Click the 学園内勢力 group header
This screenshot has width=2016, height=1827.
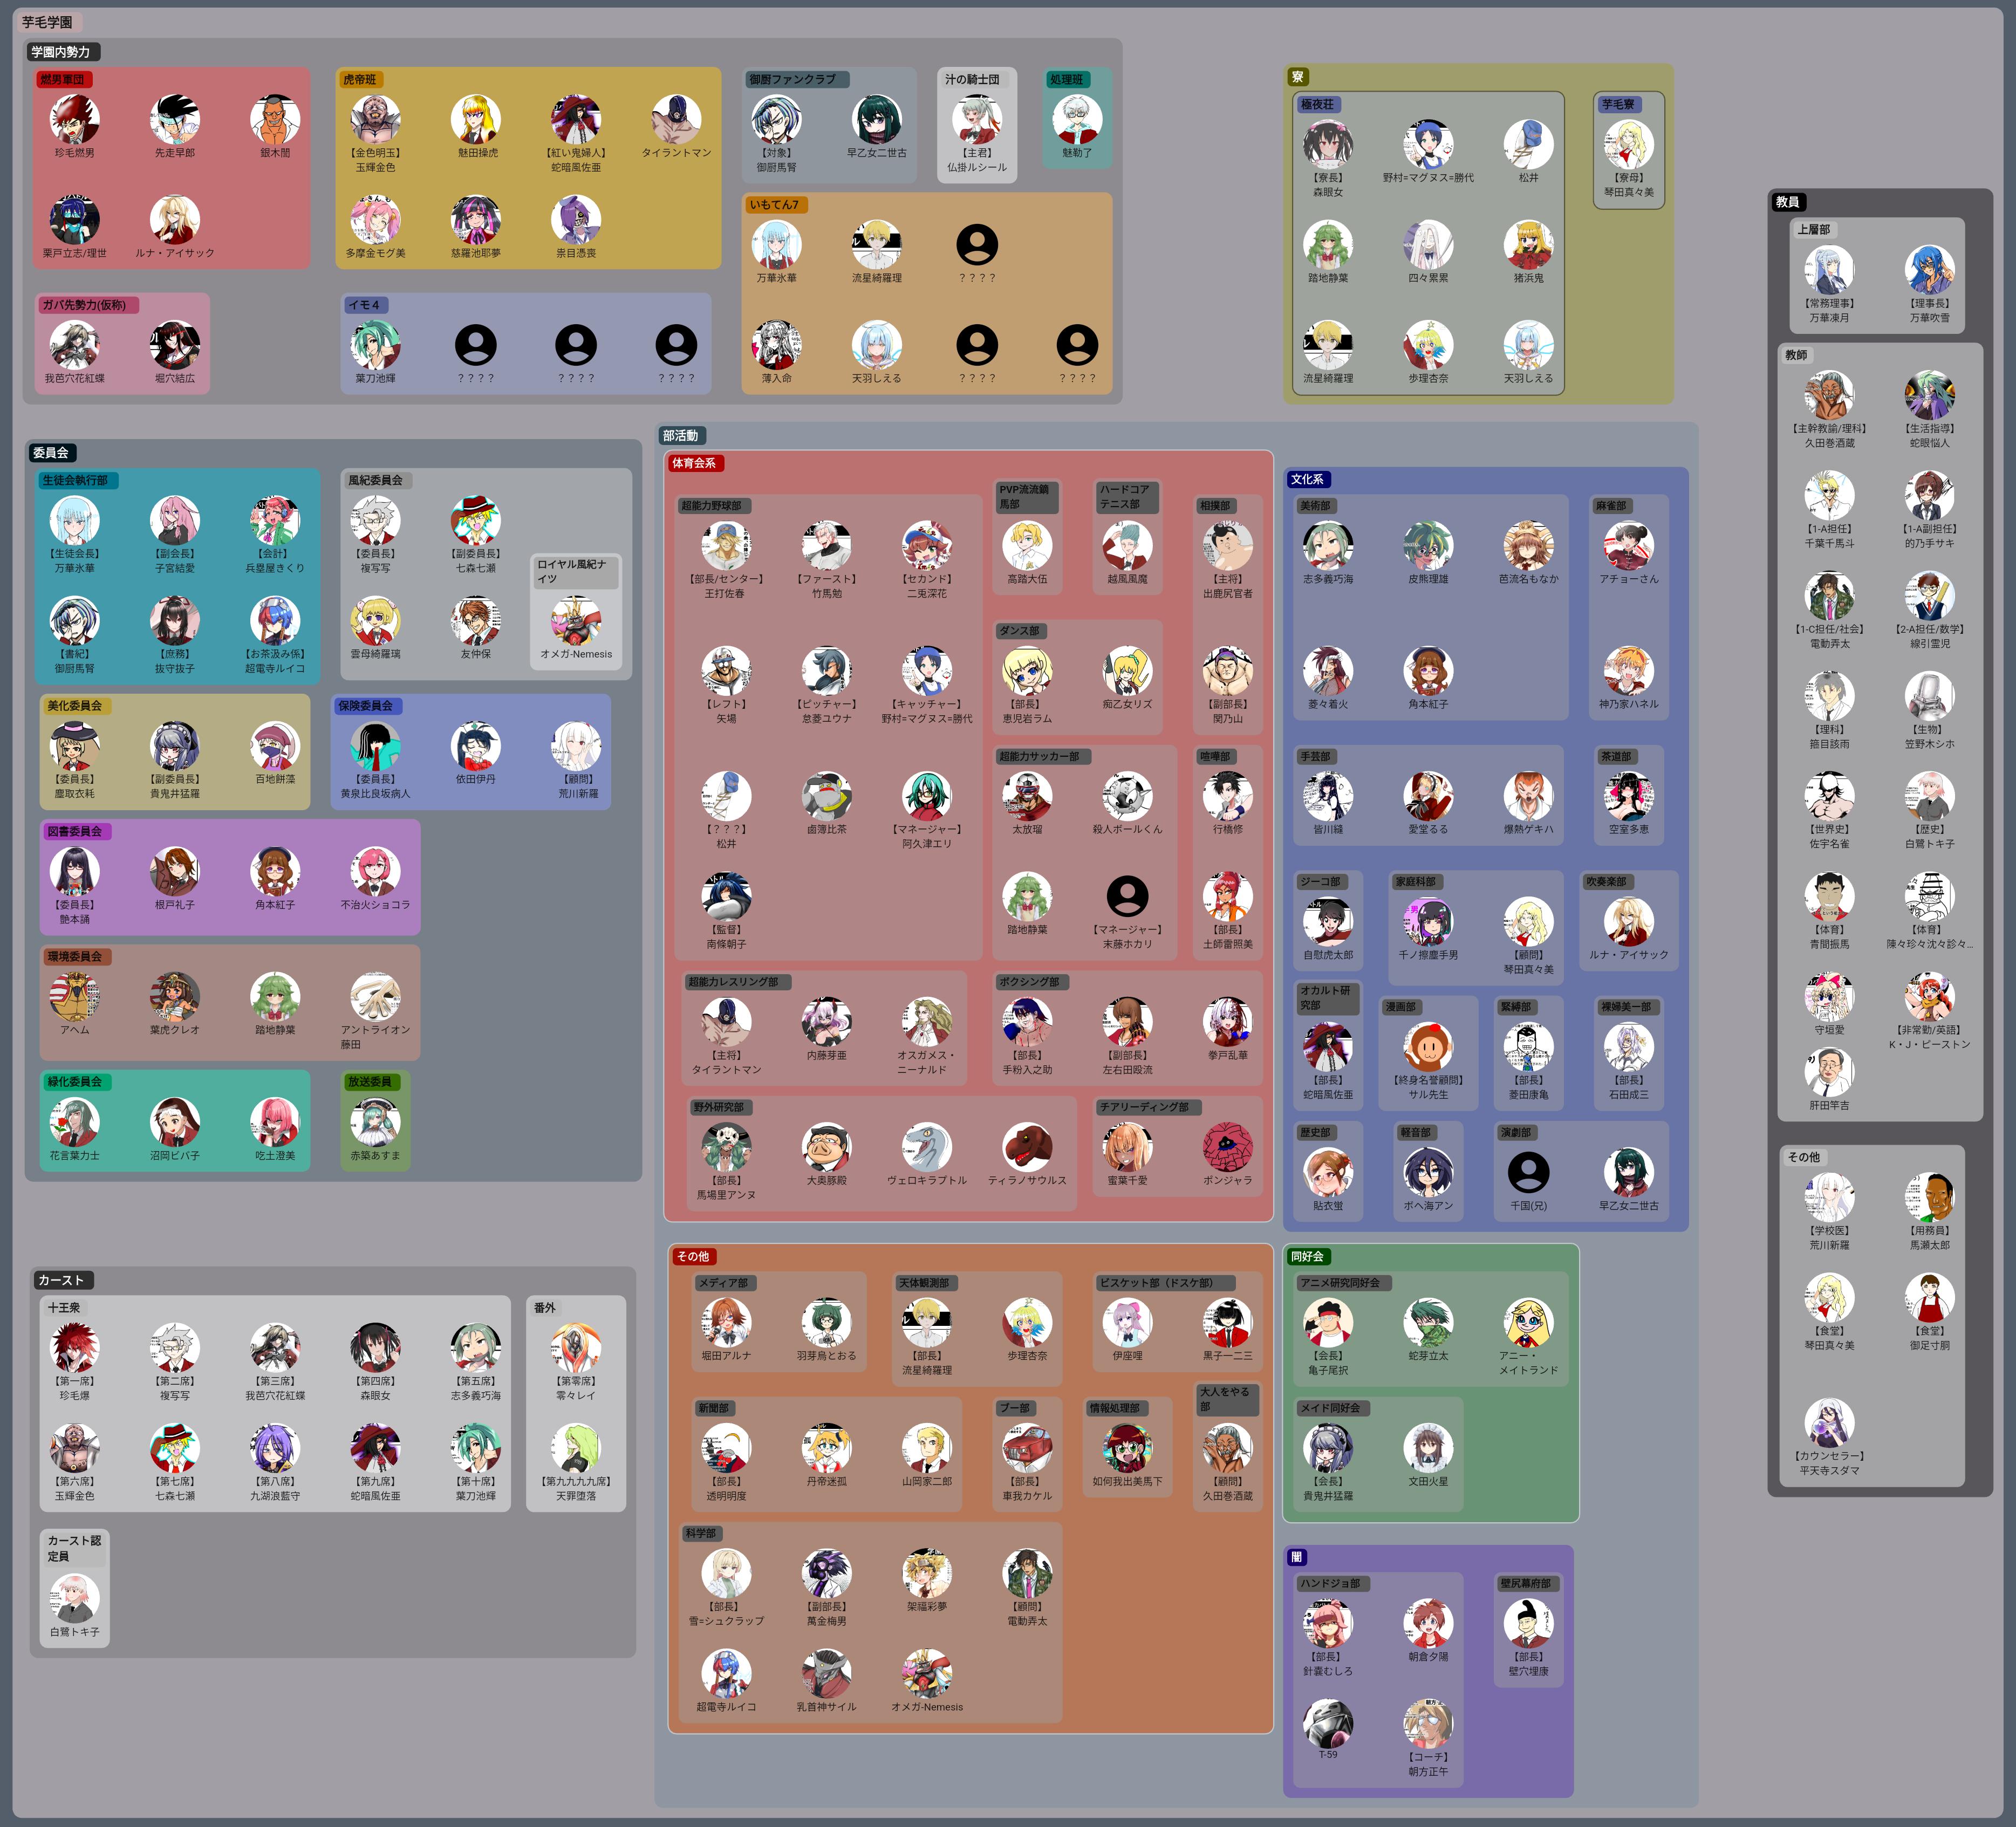(61, 52)
